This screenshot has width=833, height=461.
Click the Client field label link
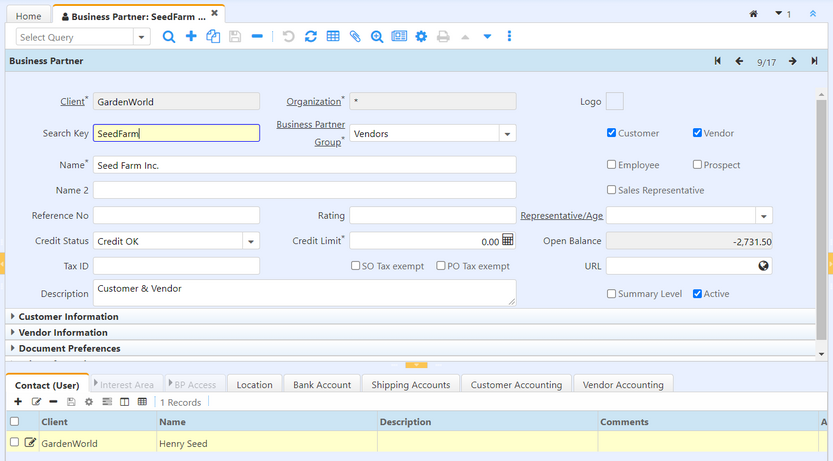coord(71,102)
